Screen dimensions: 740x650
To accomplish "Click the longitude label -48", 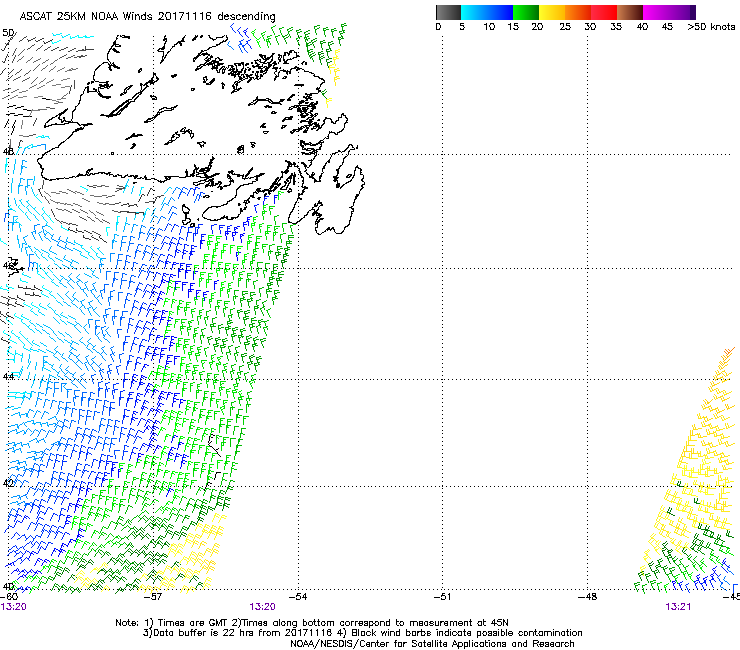I will click(588, 596).
